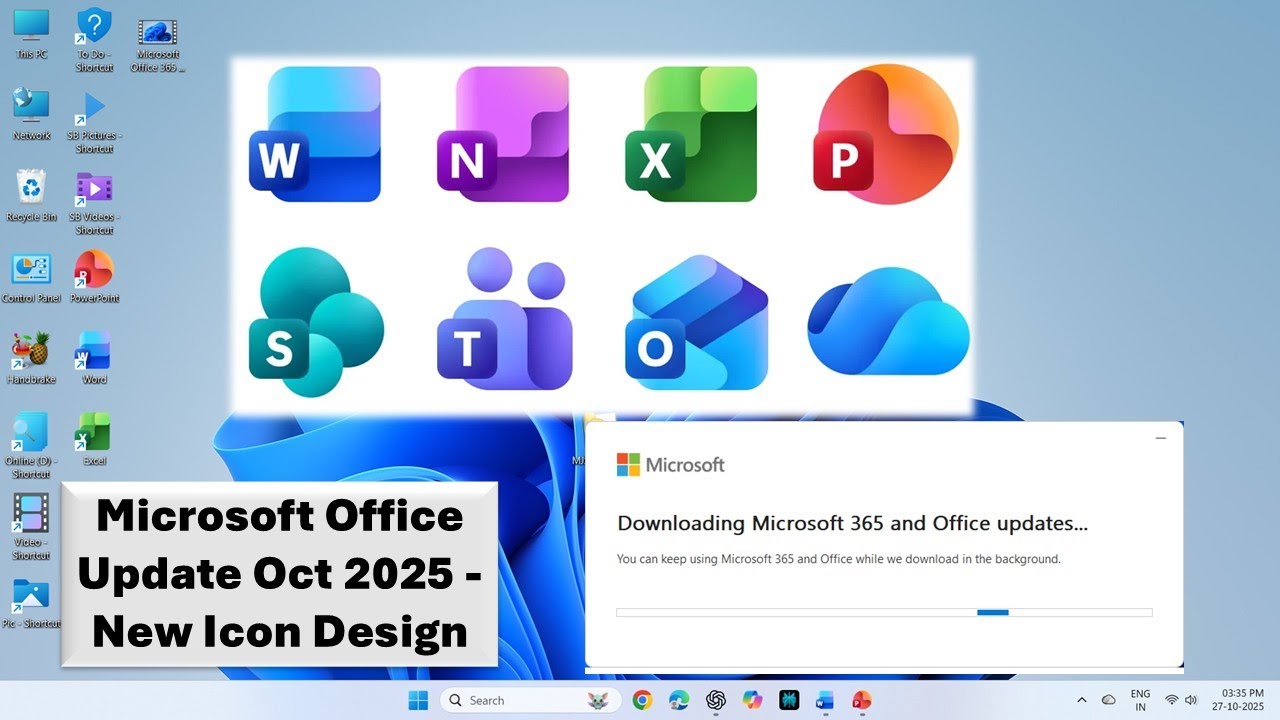This screenshot has height=720, width=1280.
Task: Open the ChatGPT app from taskbar
Action: [716, 700]
